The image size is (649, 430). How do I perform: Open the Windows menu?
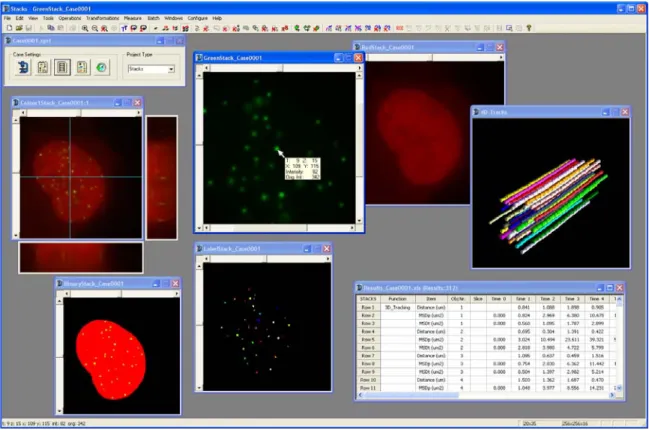(x=173, y=18)
